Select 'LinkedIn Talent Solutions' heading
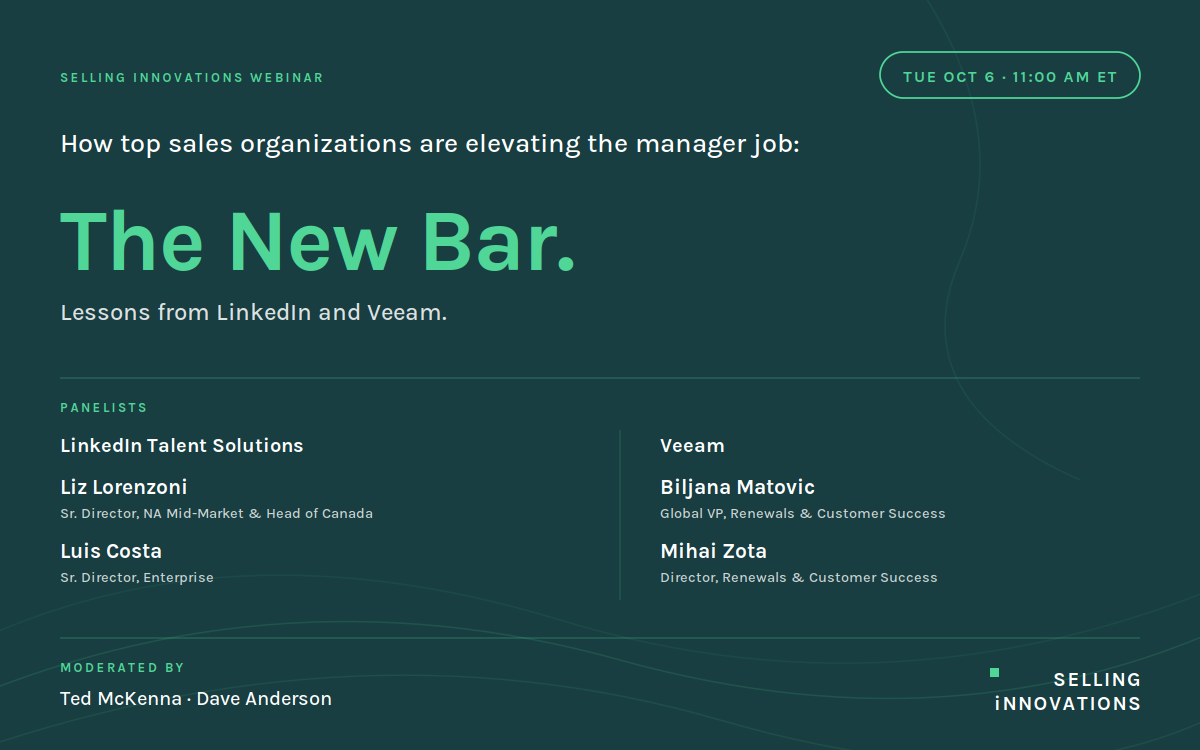The height and width of the screenshot is (750, 1200). 182,446
